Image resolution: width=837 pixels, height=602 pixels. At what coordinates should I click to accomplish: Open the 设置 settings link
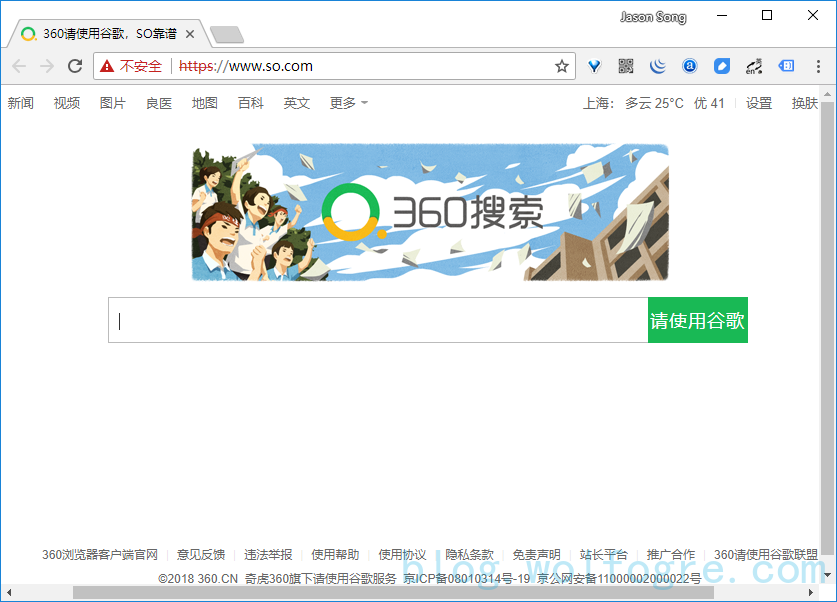pyautogui.click(x=759, y=103)
